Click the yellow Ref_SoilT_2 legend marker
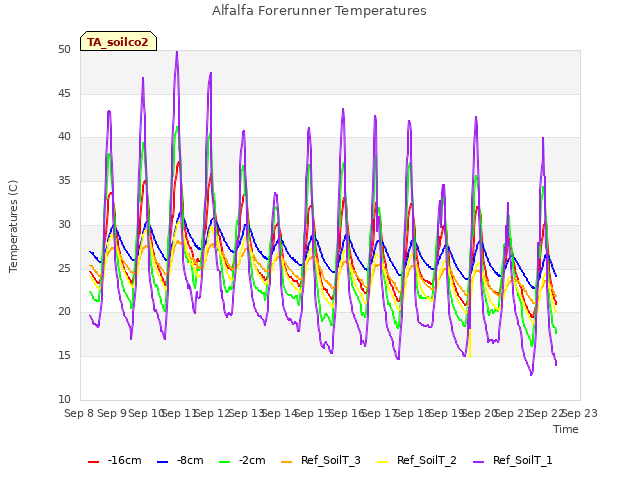 tap(382, 462)
